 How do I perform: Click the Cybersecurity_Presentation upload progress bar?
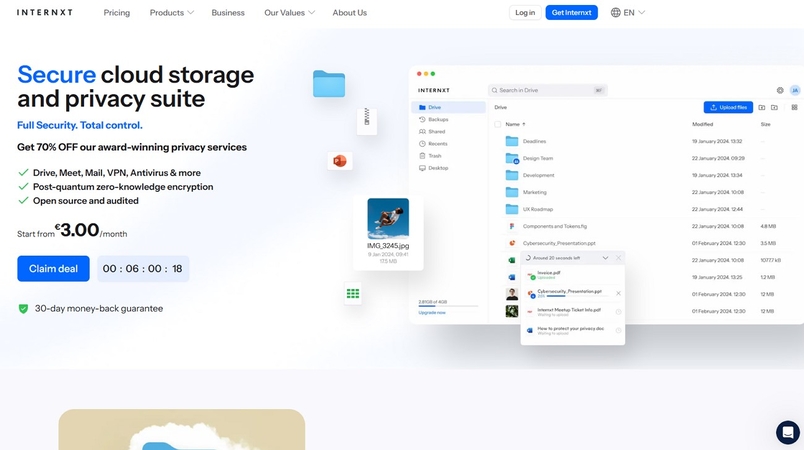point(577,296)
